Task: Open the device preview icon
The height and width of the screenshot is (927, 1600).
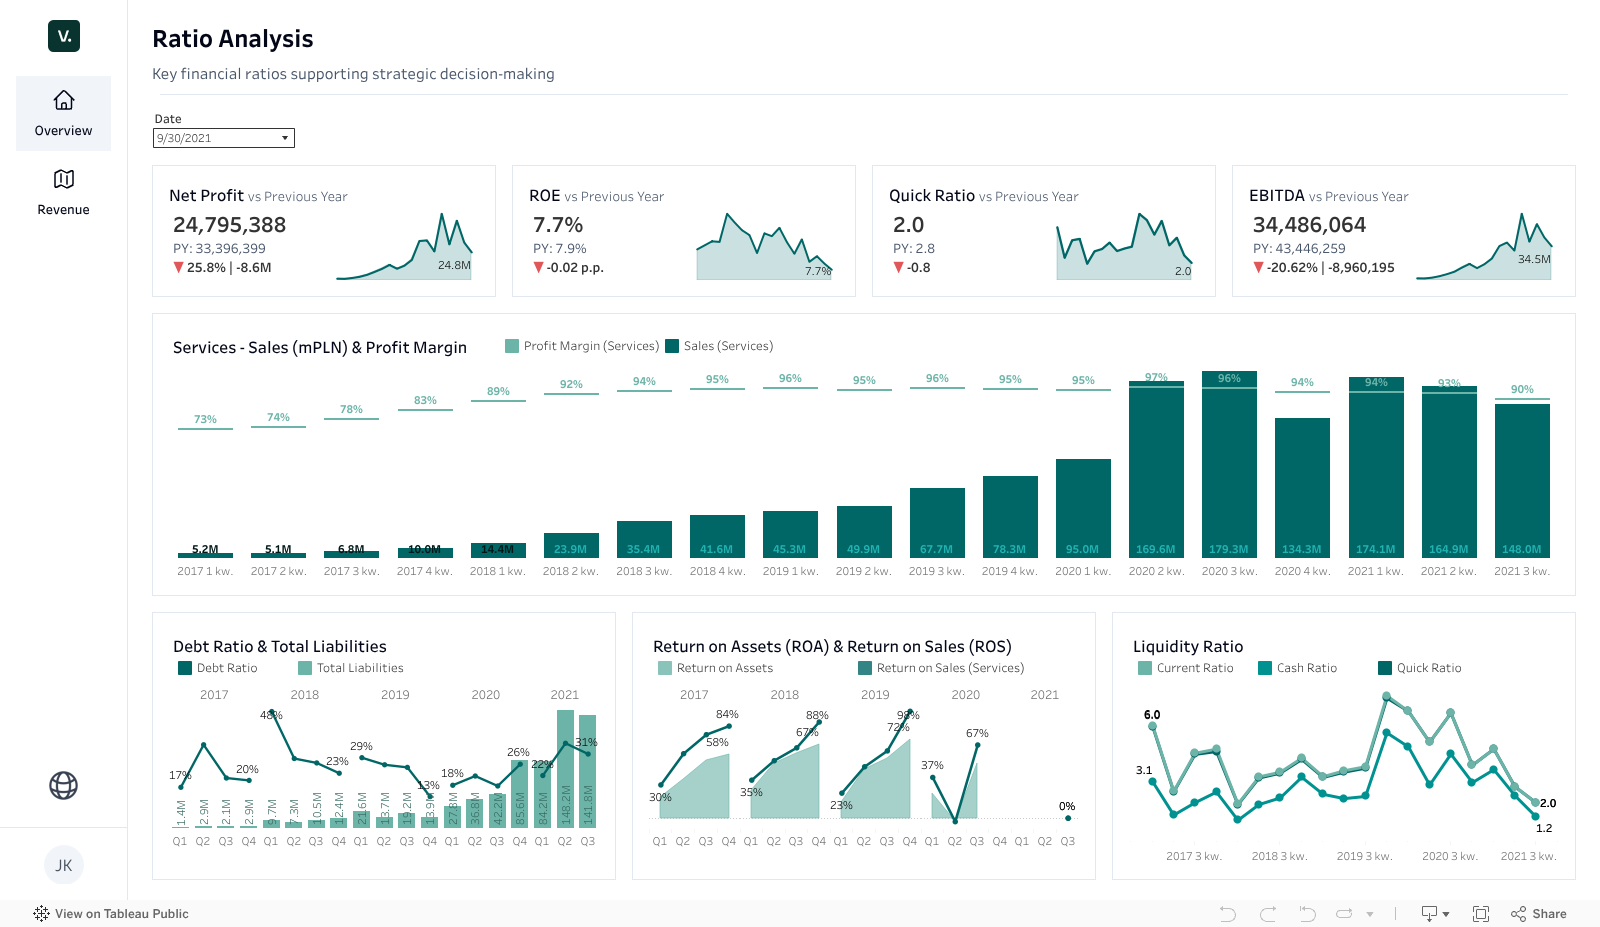Action: pos(1429,913)
